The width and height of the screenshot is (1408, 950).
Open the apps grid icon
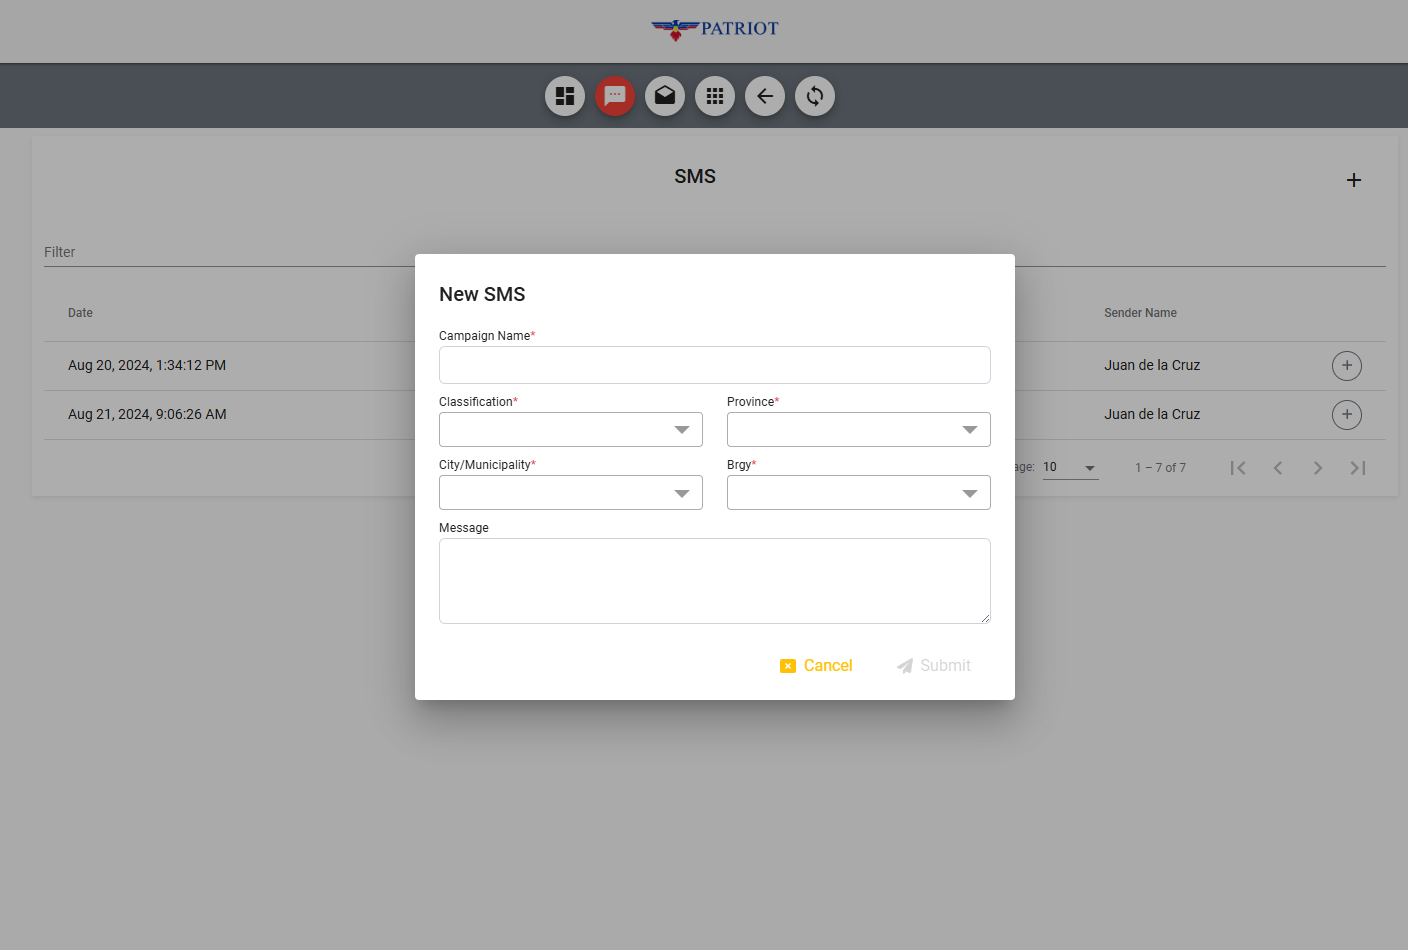click(715, 96)
